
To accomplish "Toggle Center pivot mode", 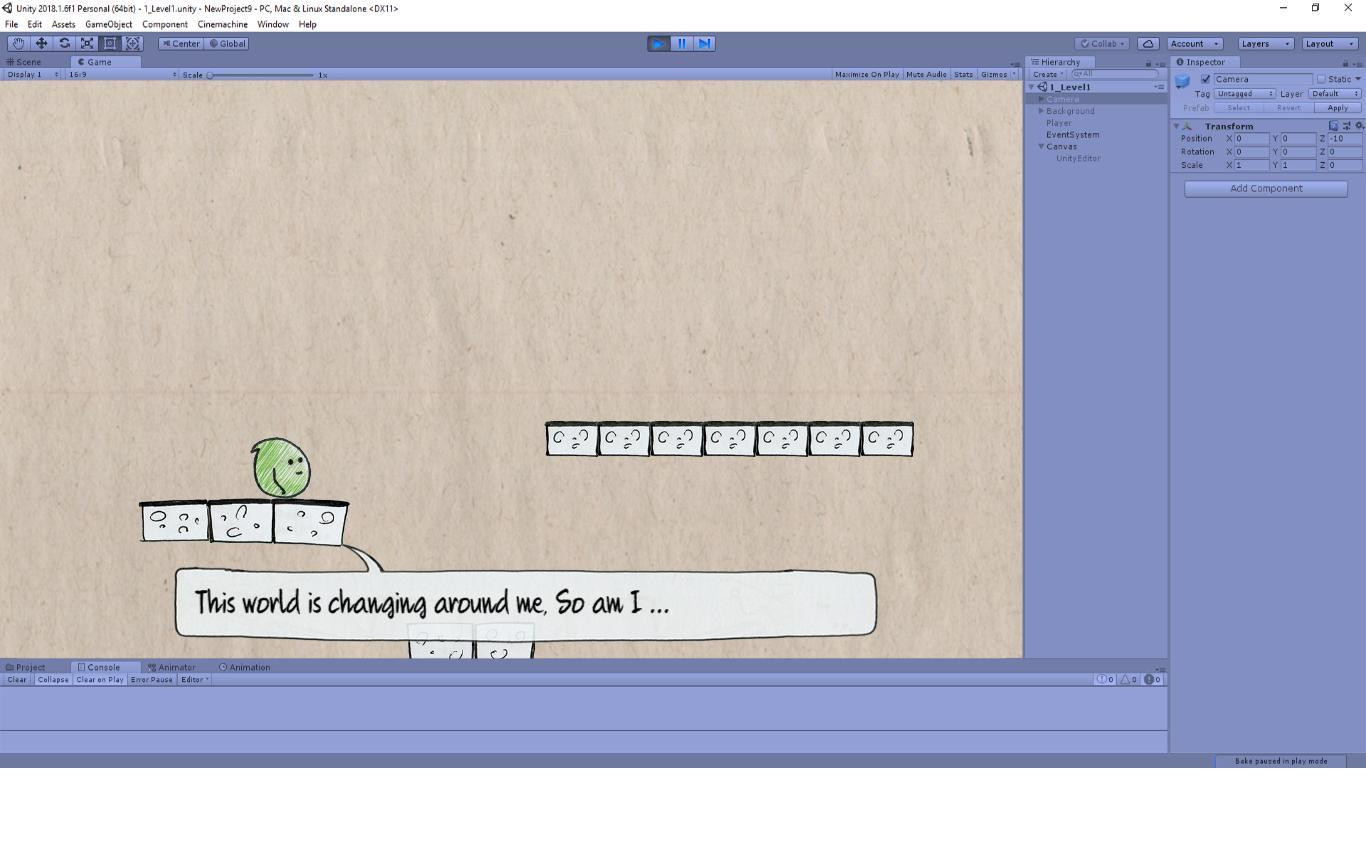I will [x=181, y=43].
